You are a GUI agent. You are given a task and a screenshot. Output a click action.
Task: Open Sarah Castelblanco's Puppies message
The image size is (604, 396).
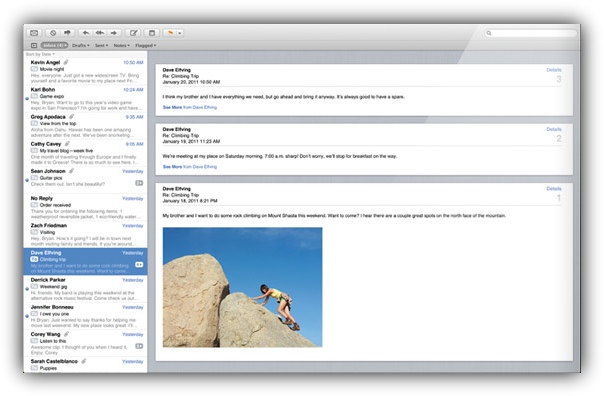(x=86, y=365)
